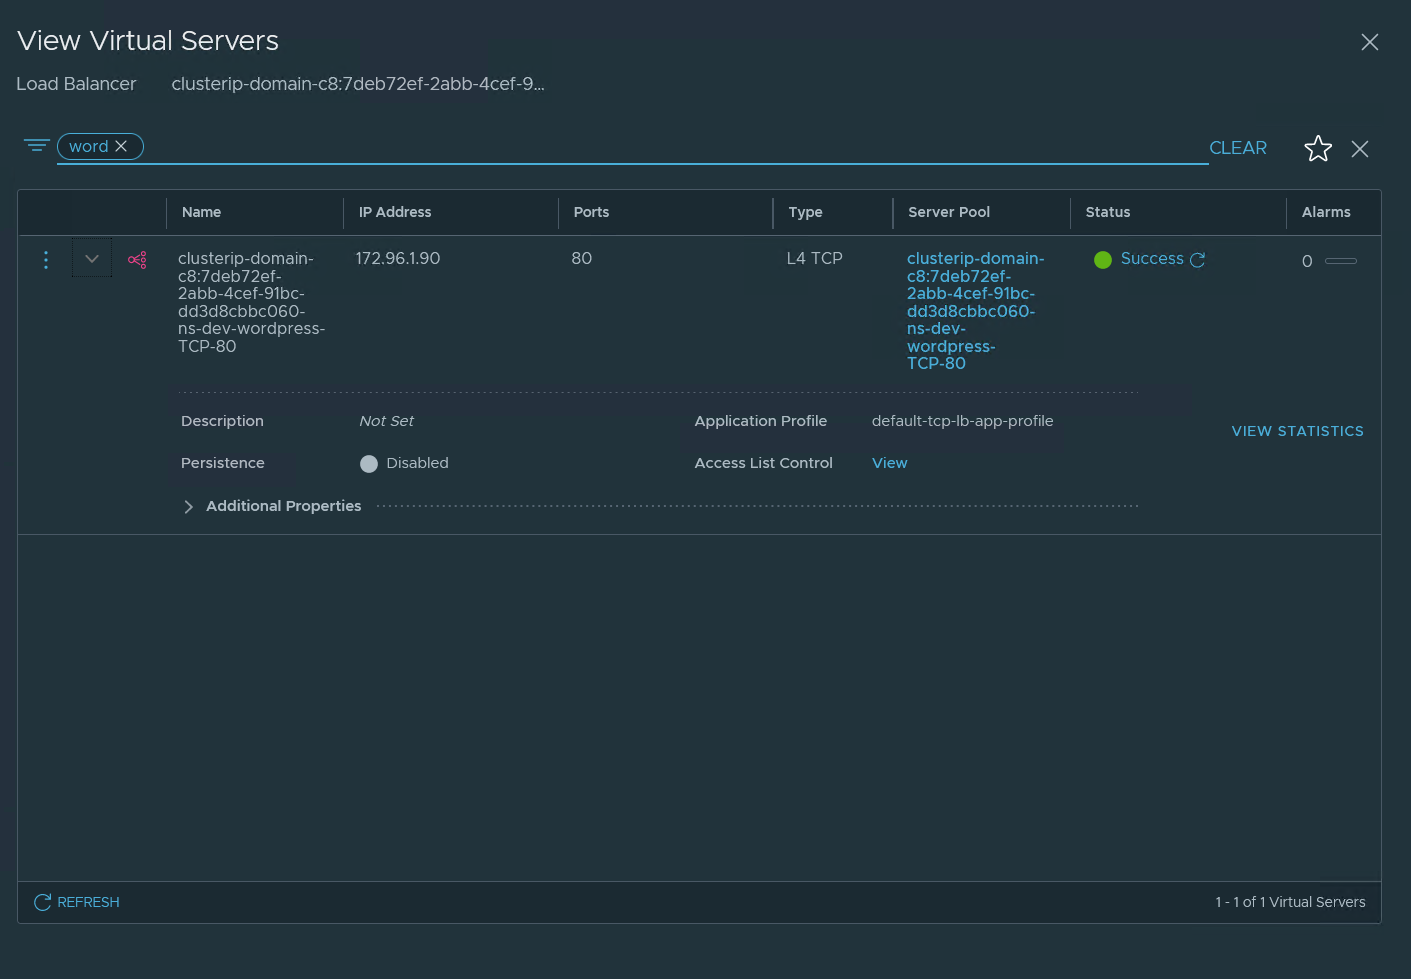Screen dimensions: 1411x979
Task: Click the Success status link
Action: tap(1151, 259)
